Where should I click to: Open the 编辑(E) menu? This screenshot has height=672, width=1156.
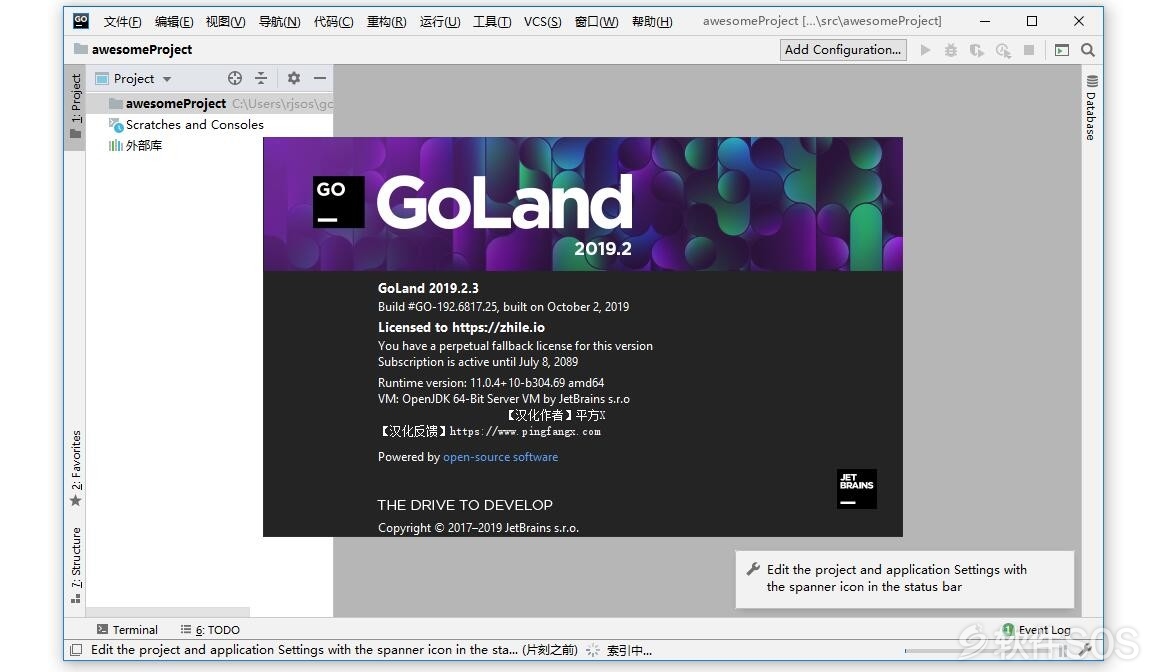(174, 21)
